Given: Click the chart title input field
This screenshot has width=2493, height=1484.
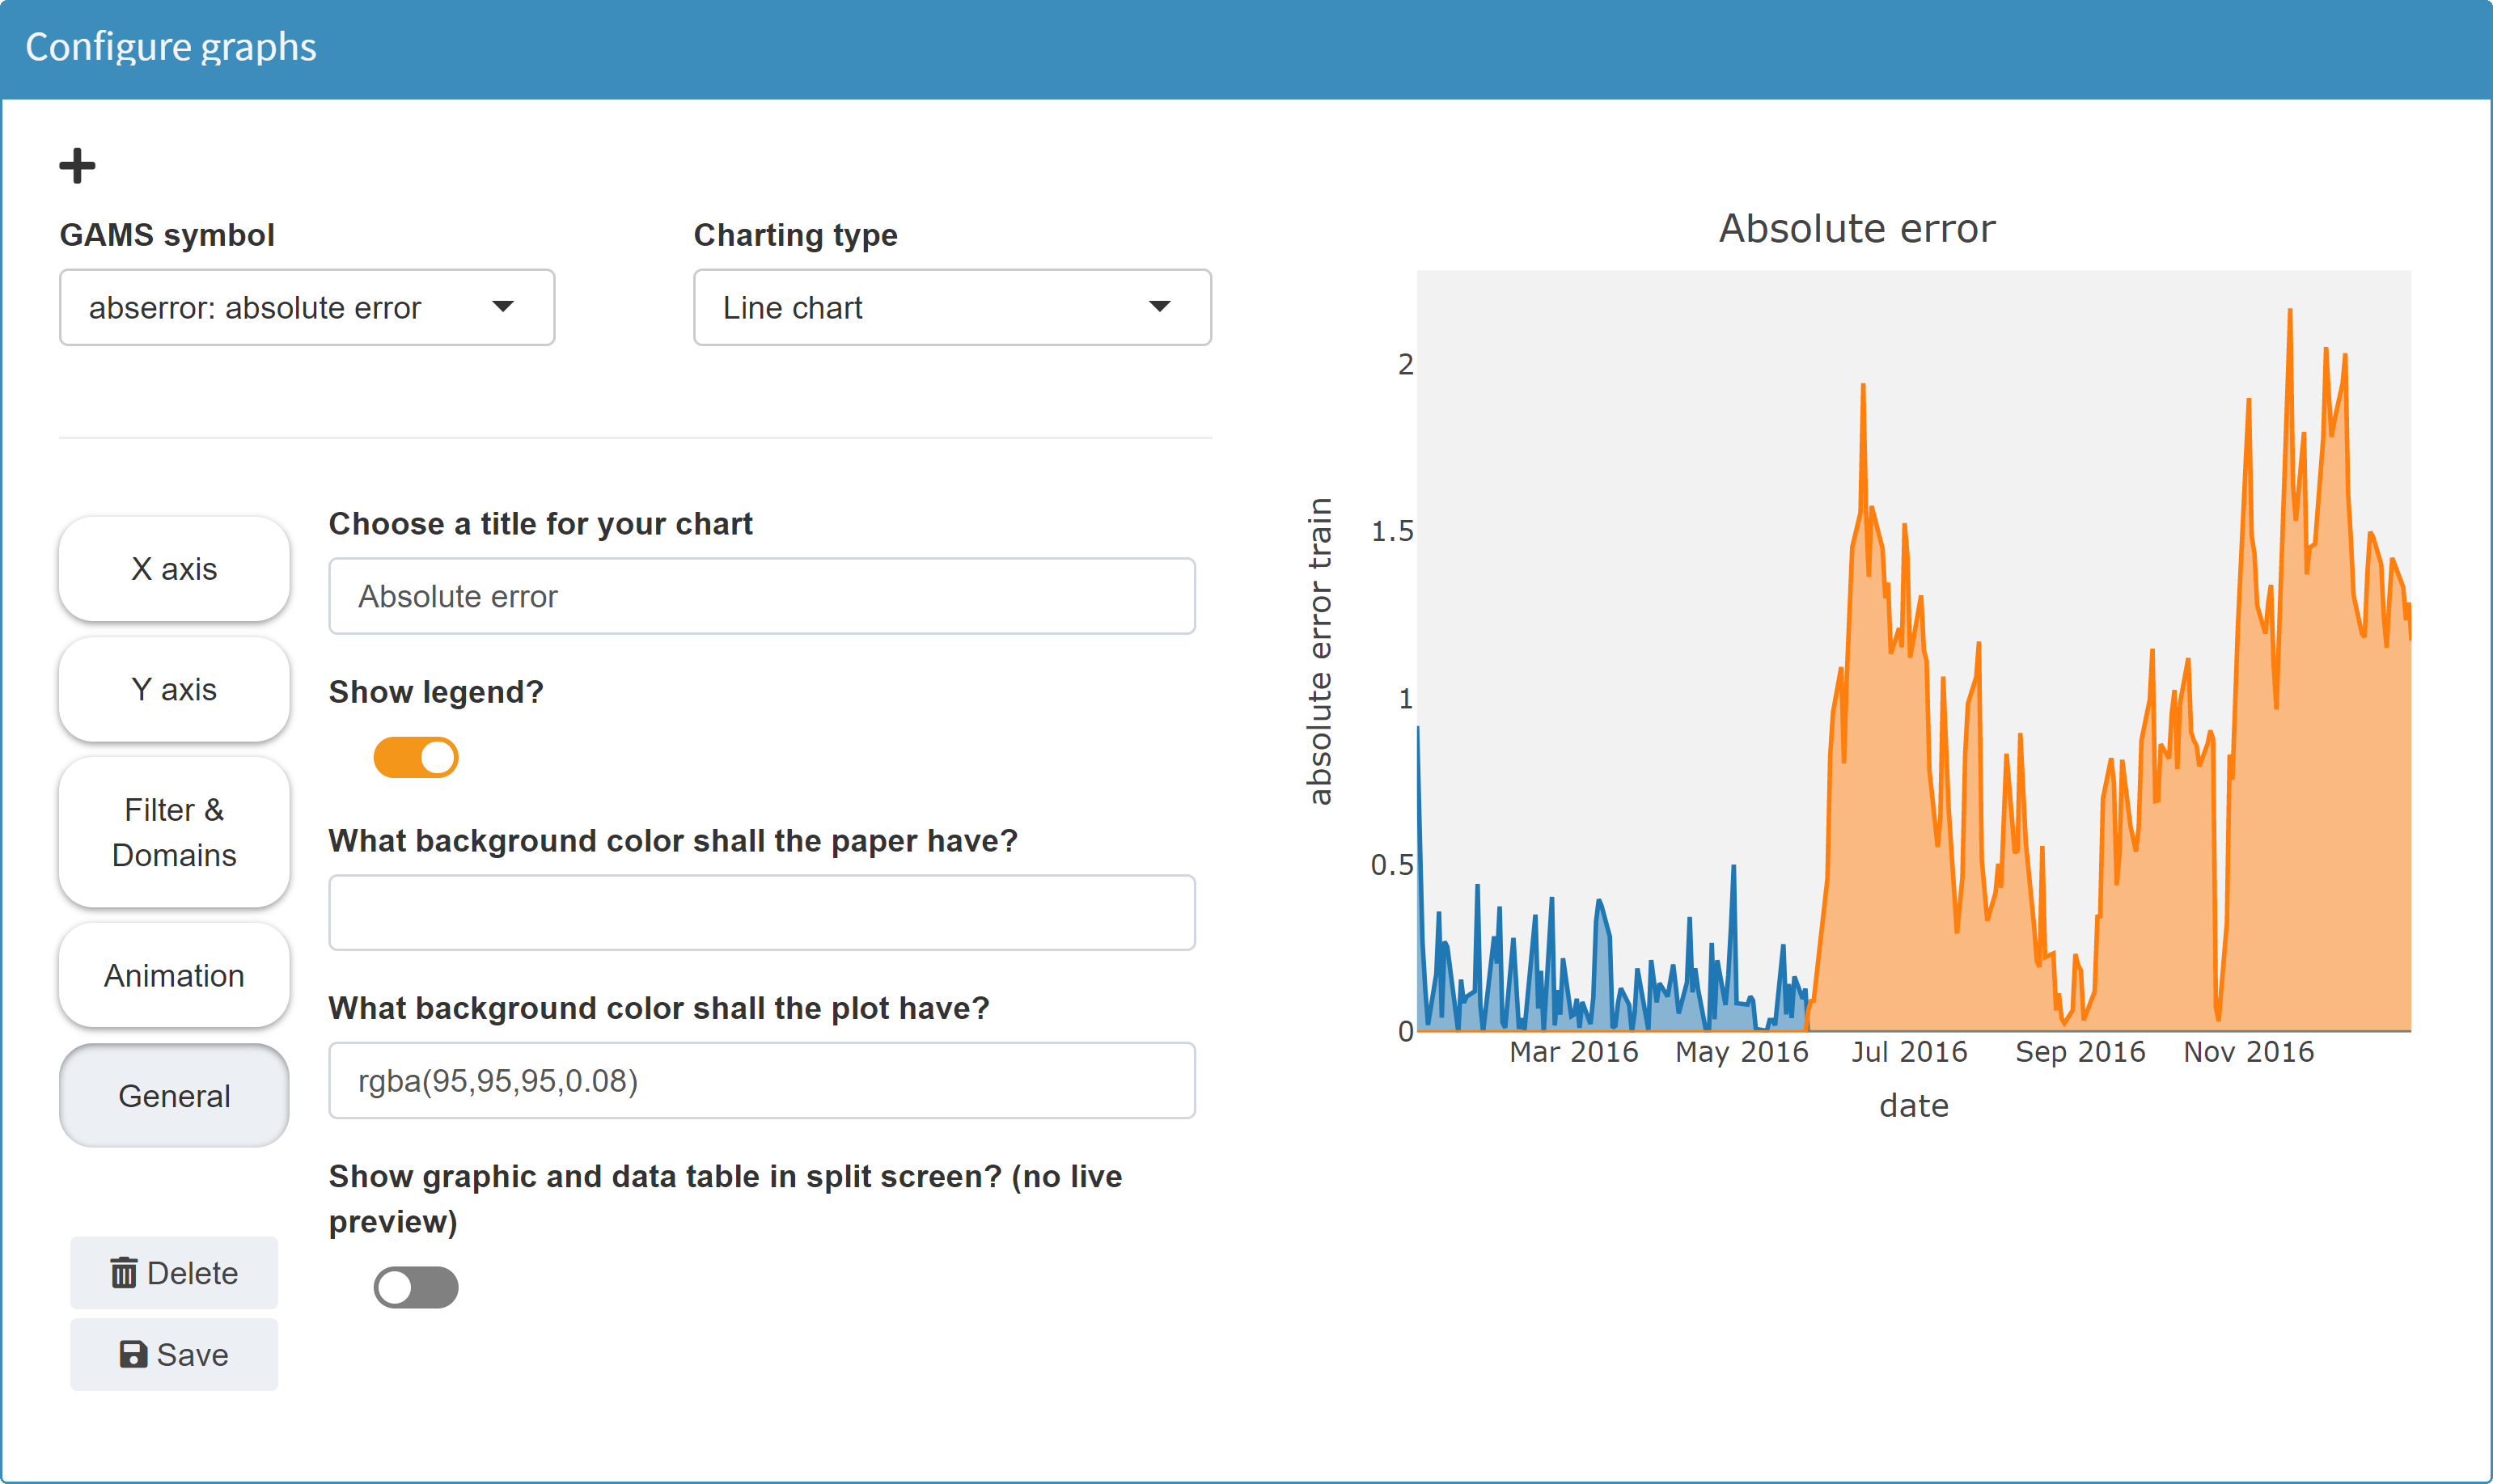Looking at the screenshot, I should click(x=761, y=596).
